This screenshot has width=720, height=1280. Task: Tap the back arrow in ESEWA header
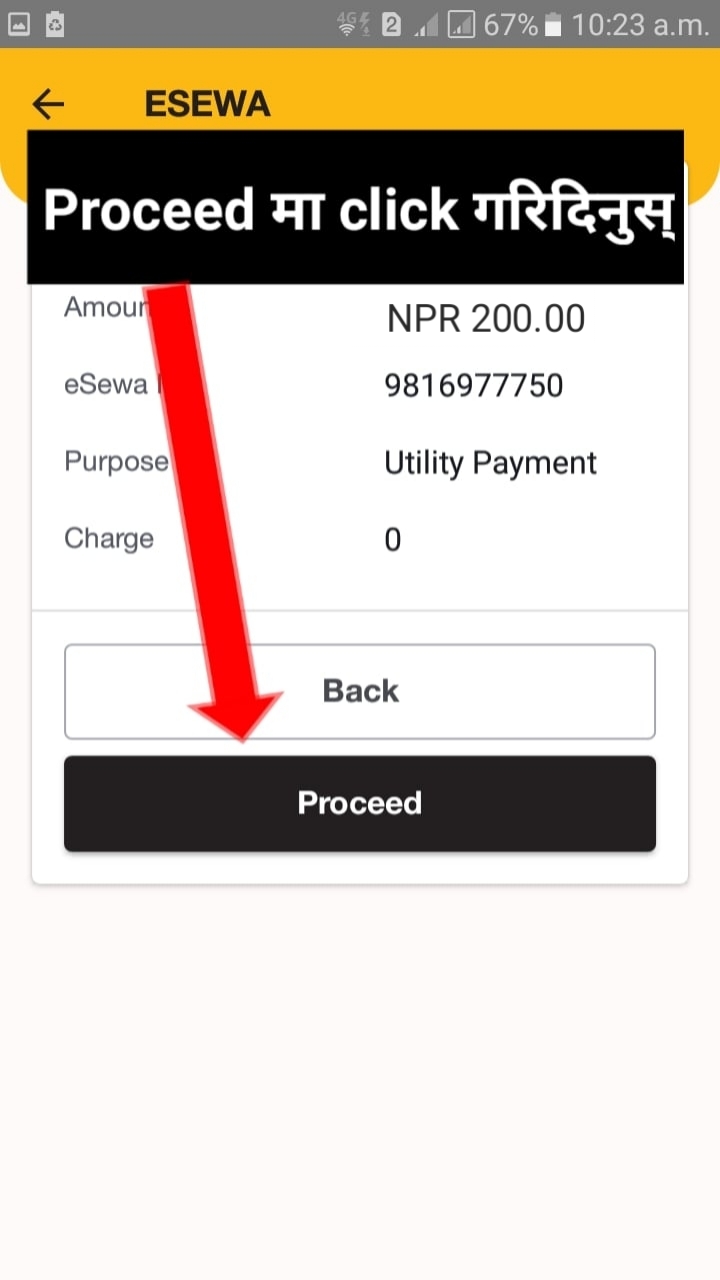point(48,104)
